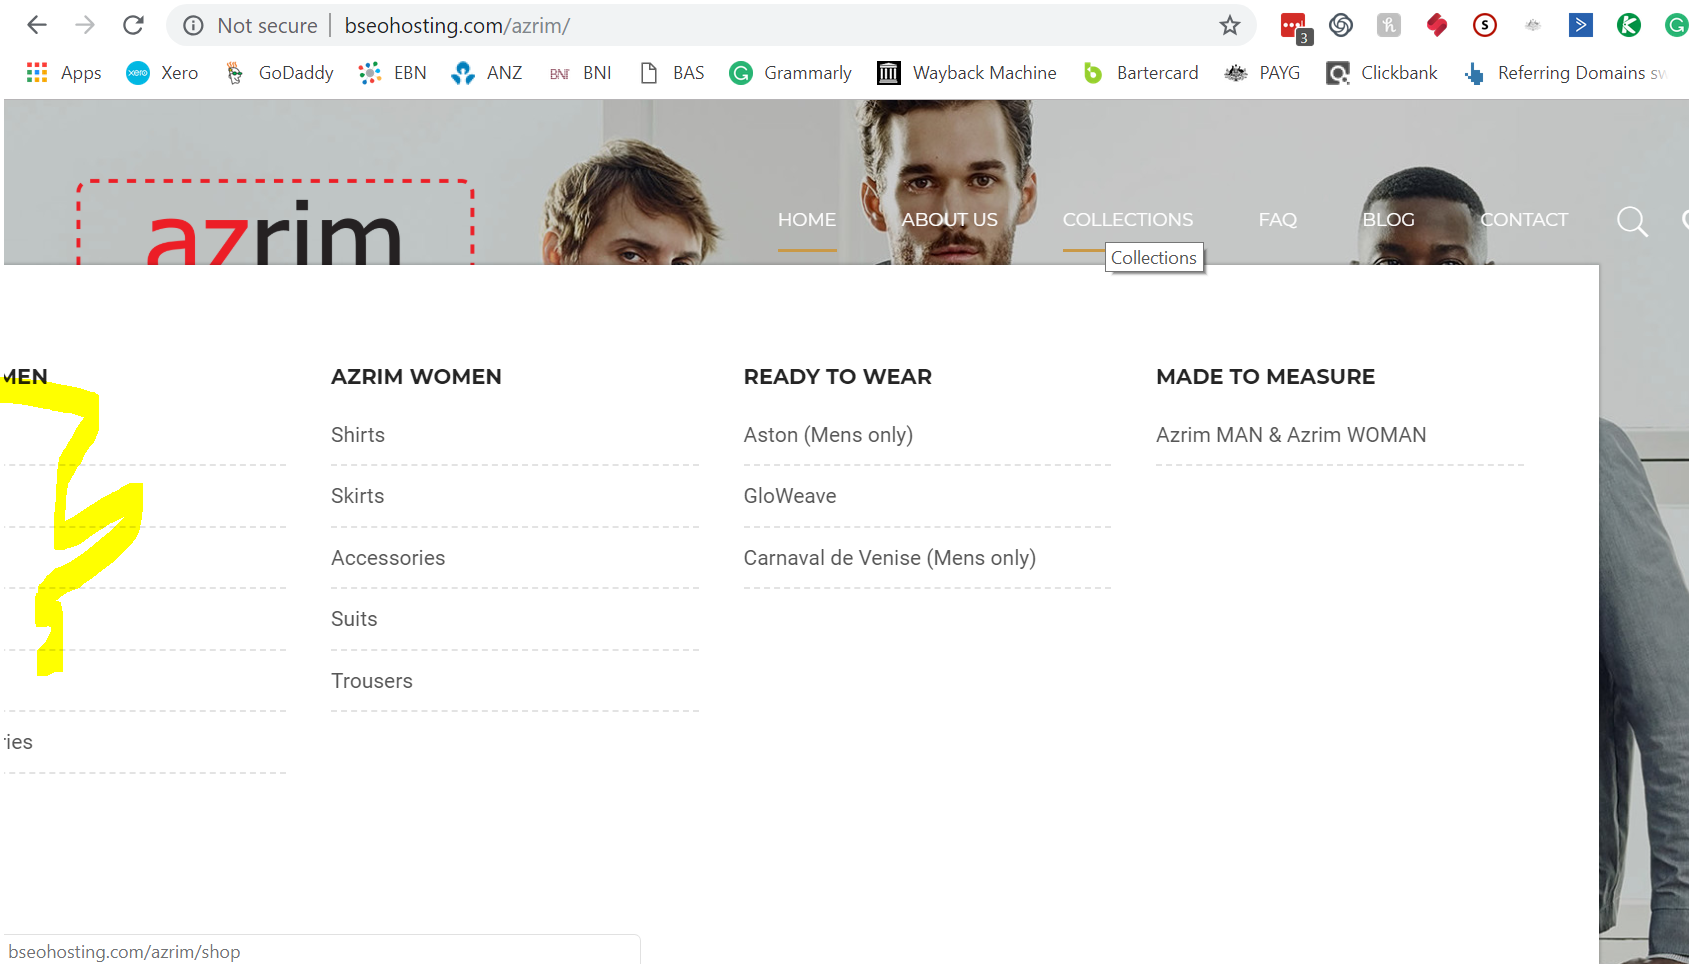This screenshot has height=964, width=1689.
Task: Click the Not secure site info icon
Action: (x=193, y=26)
